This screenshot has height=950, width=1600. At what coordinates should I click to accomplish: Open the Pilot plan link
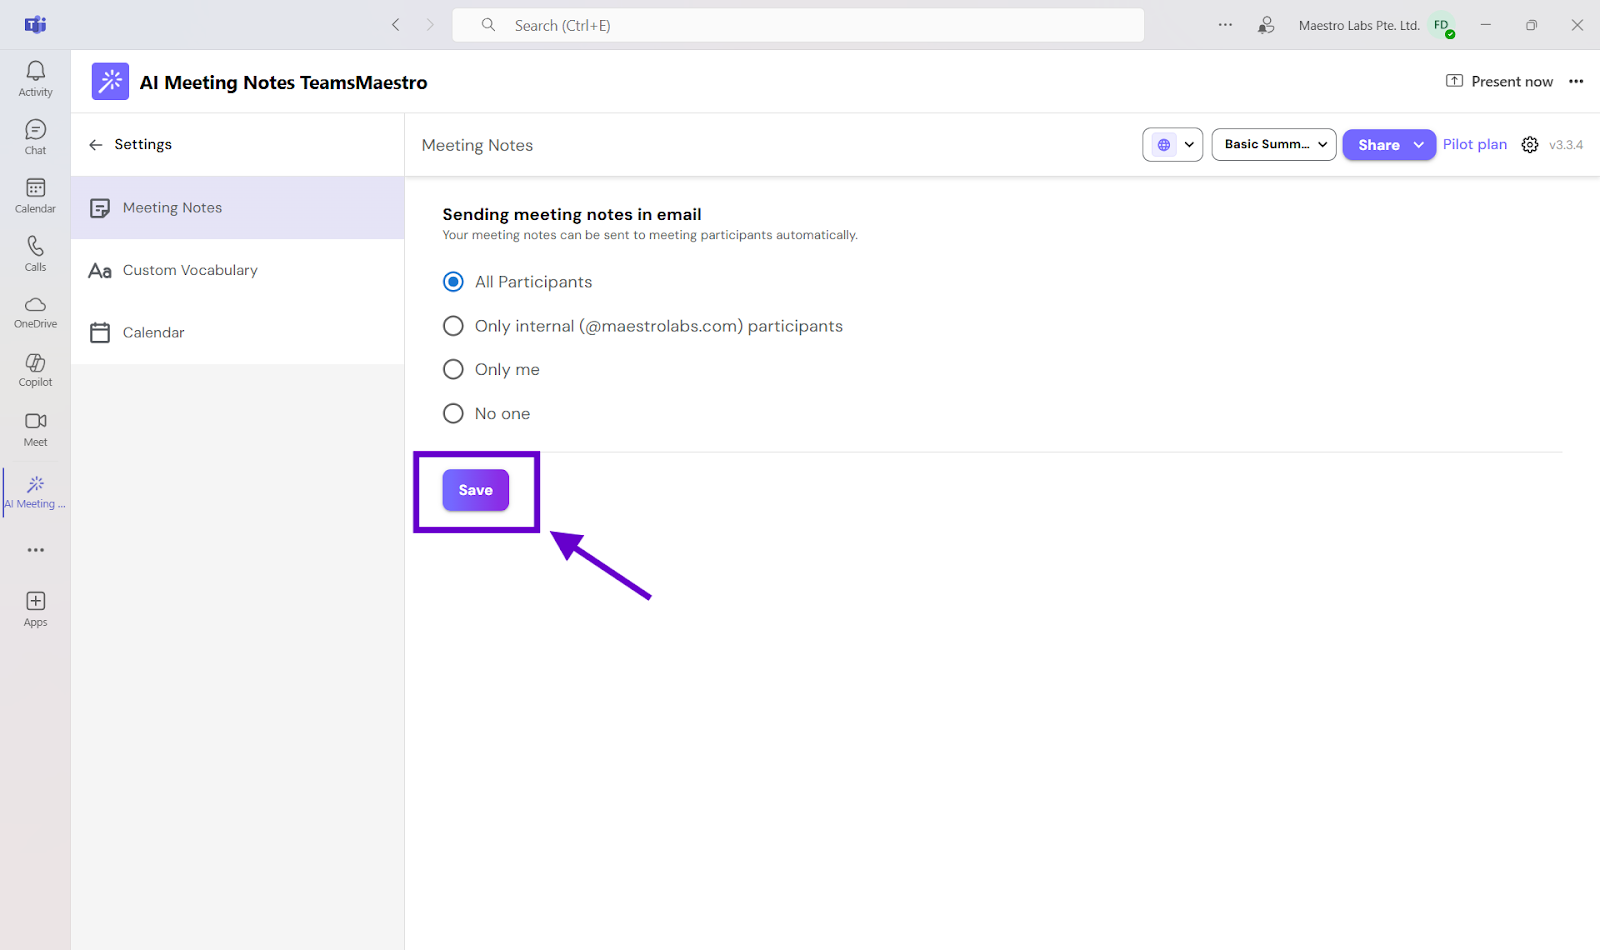pyautogui.click(x=1474, y=145)
